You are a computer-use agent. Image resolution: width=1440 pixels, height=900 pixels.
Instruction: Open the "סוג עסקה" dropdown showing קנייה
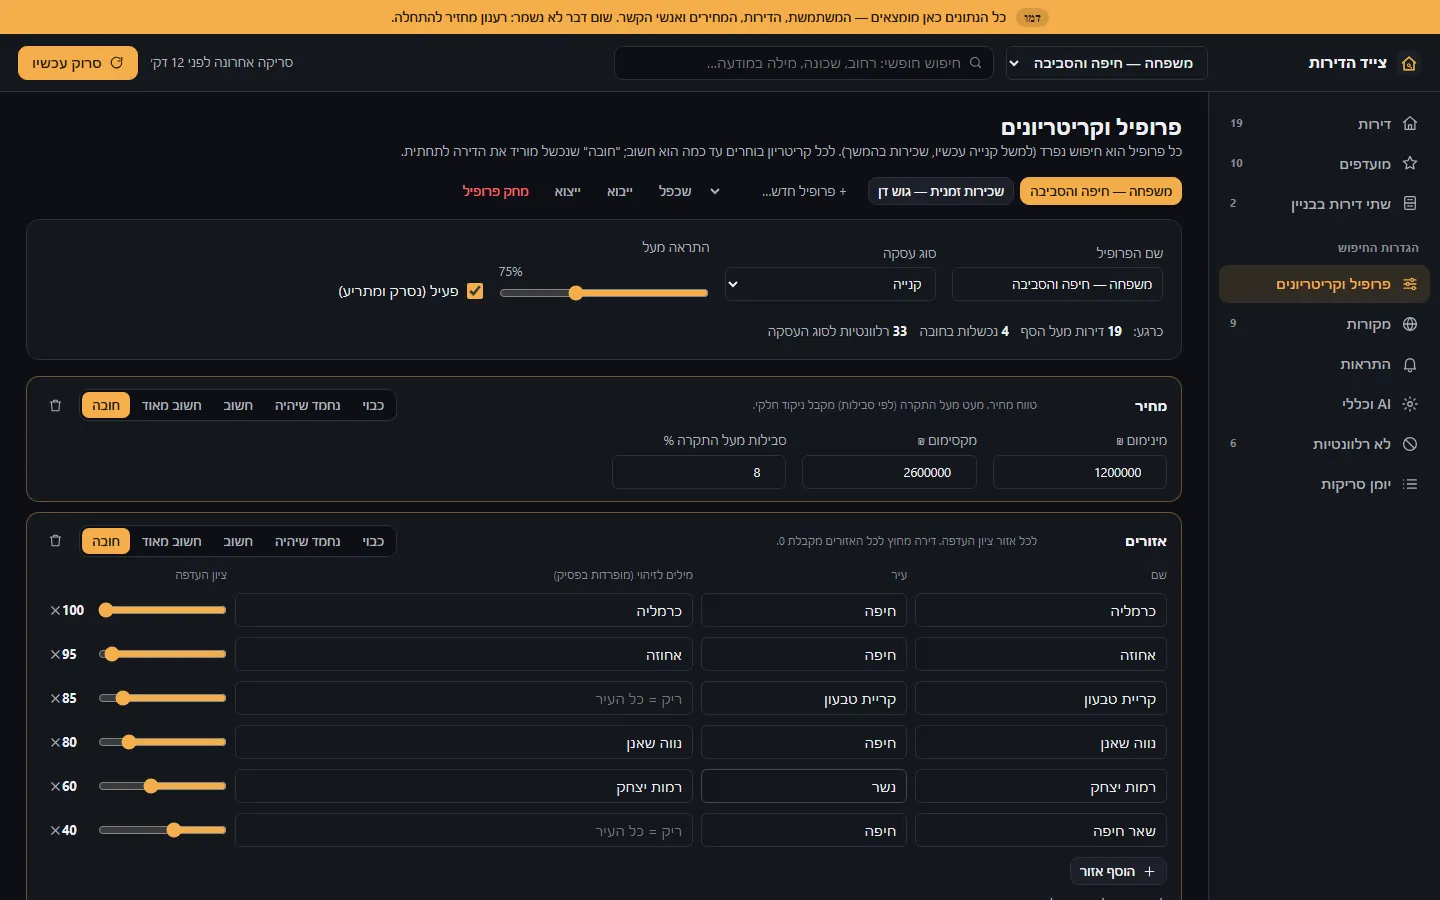coord(831,284)
